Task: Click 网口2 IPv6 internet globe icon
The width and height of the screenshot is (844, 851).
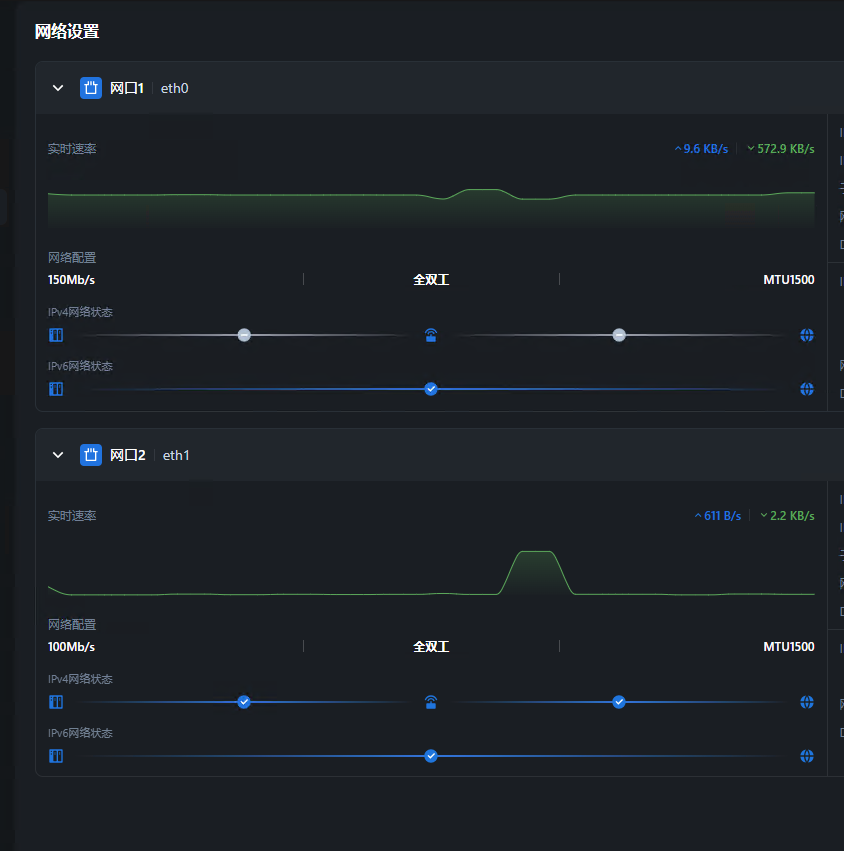Action: click(807, 755)
